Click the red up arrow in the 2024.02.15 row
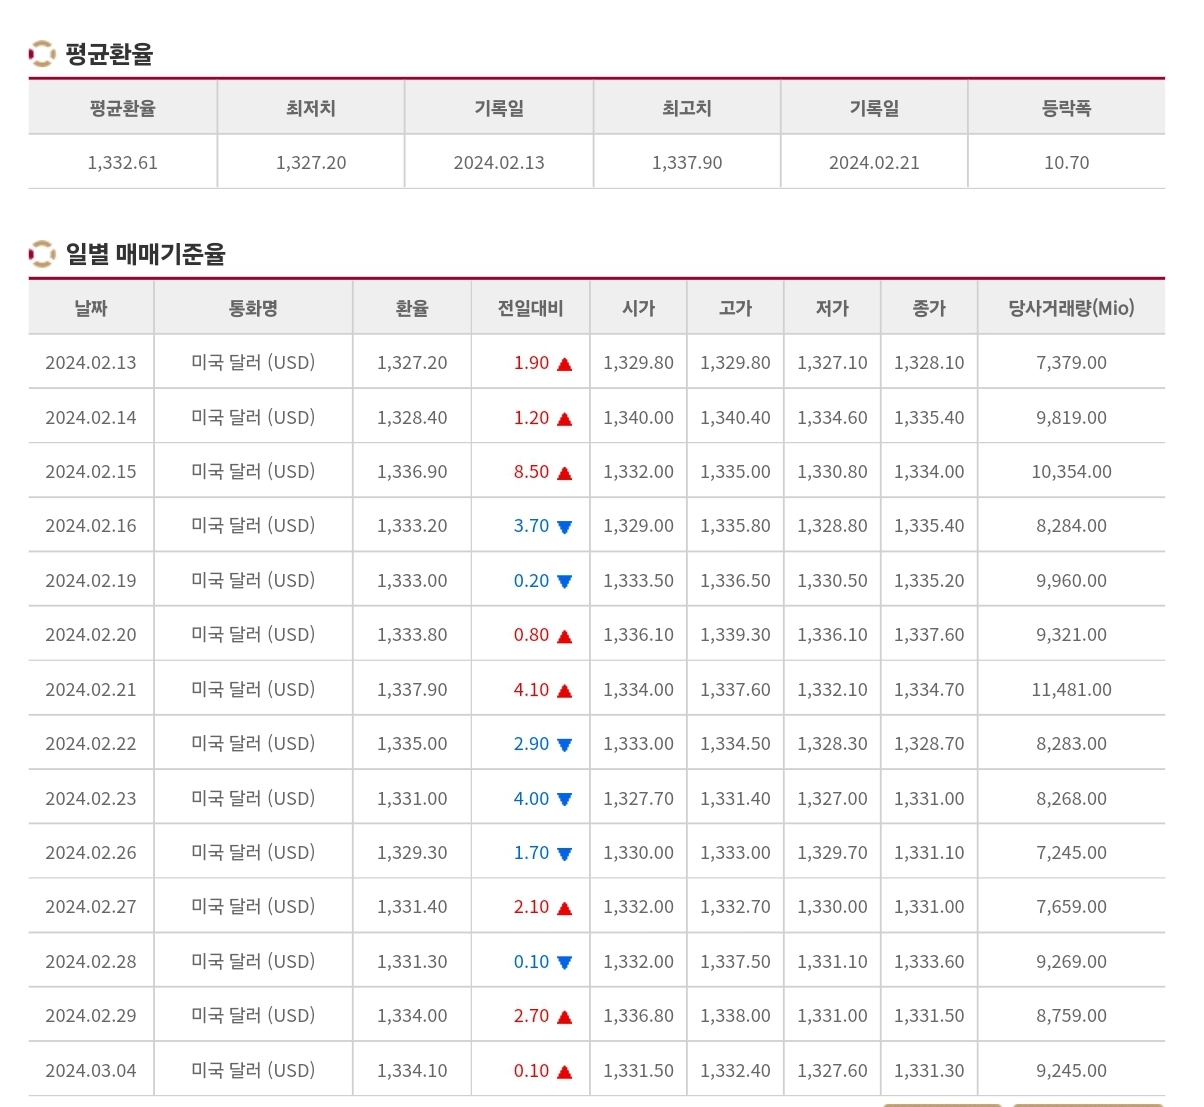This screenshot has width=1204, height=1107. 564,473
